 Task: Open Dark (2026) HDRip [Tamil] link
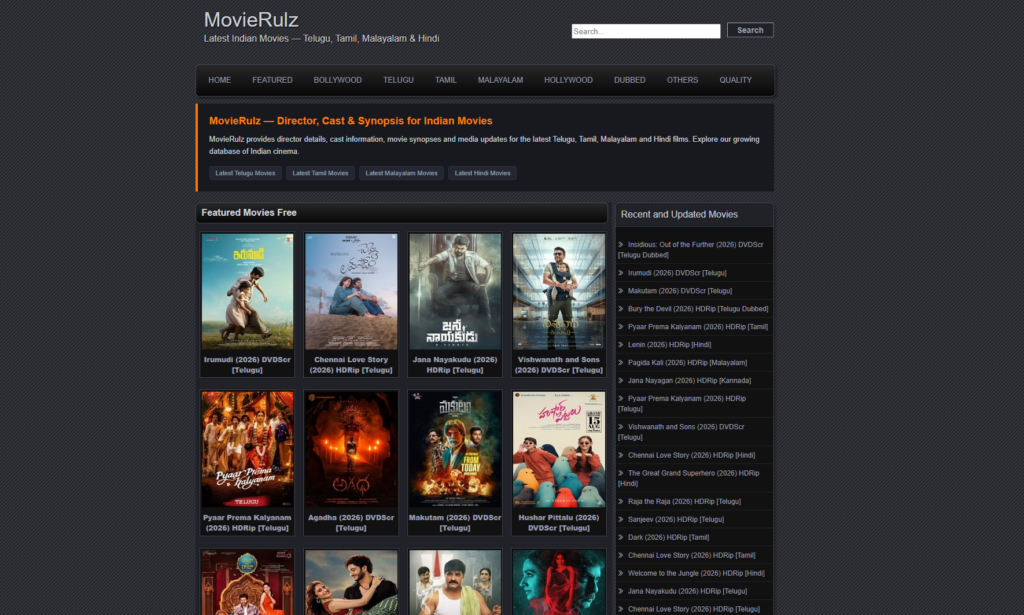(x=669, y=538)
